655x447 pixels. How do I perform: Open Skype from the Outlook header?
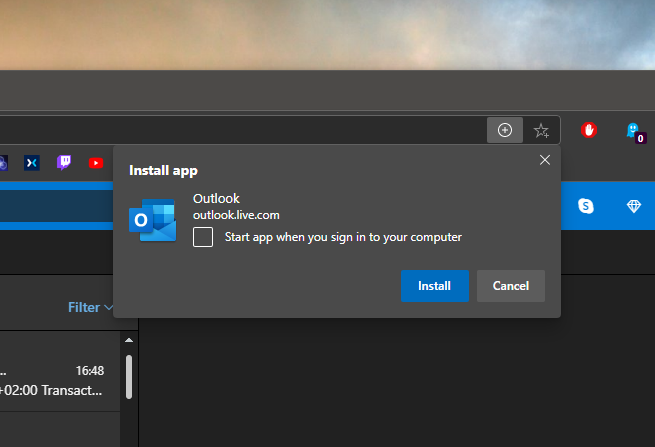(x=586, y=205)
